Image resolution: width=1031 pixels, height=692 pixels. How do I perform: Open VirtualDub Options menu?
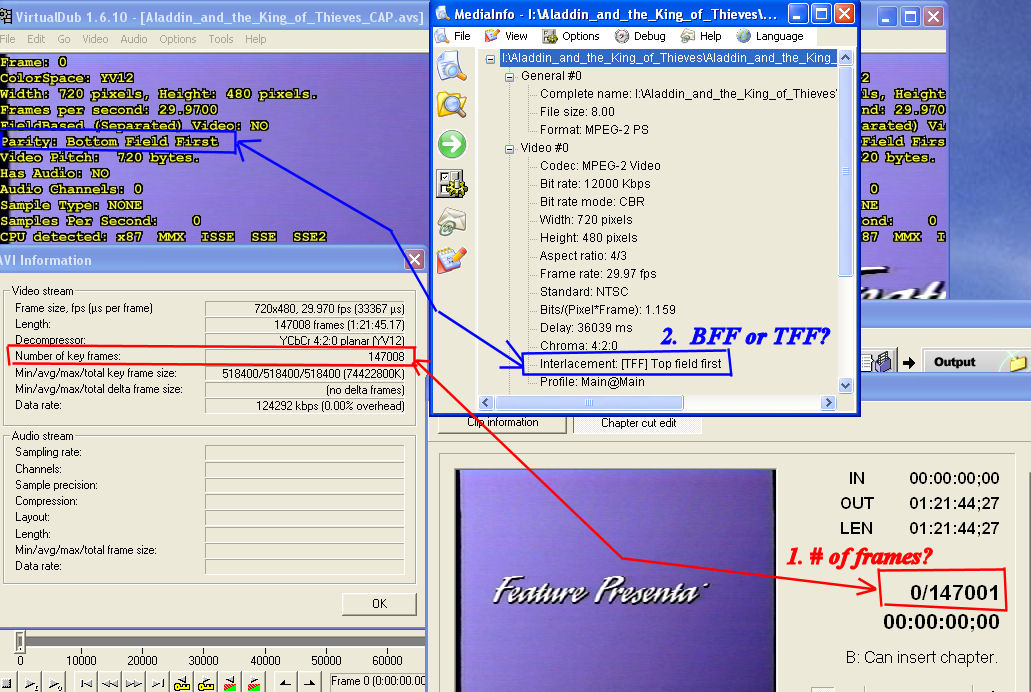pyautogui.click(x=178, y=39)
